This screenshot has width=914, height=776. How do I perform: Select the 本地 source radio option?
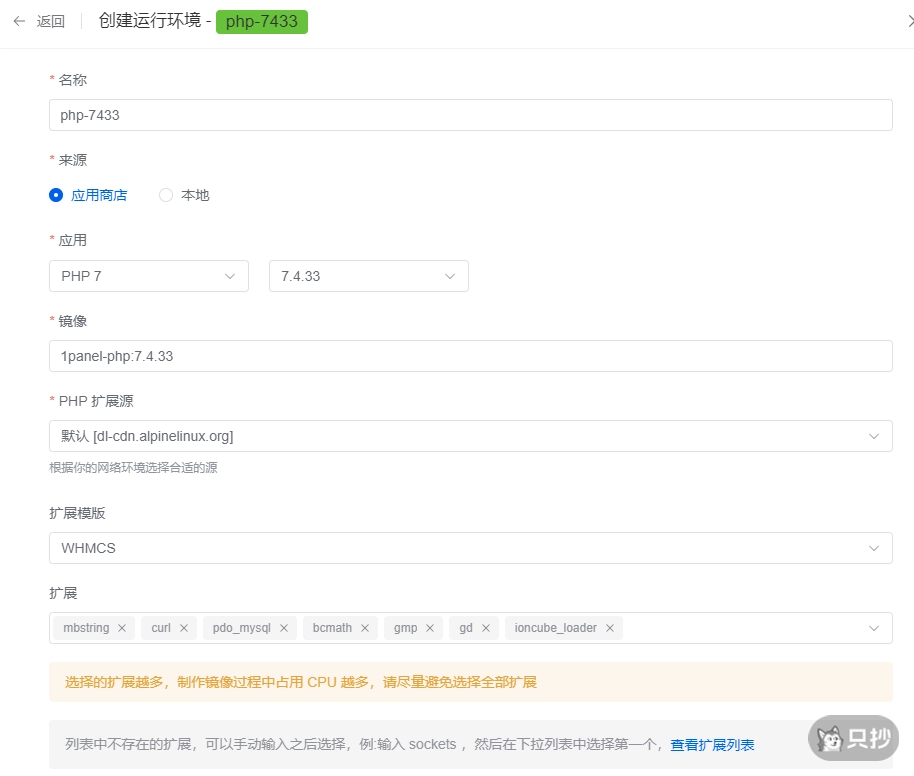tap(166, 195)
